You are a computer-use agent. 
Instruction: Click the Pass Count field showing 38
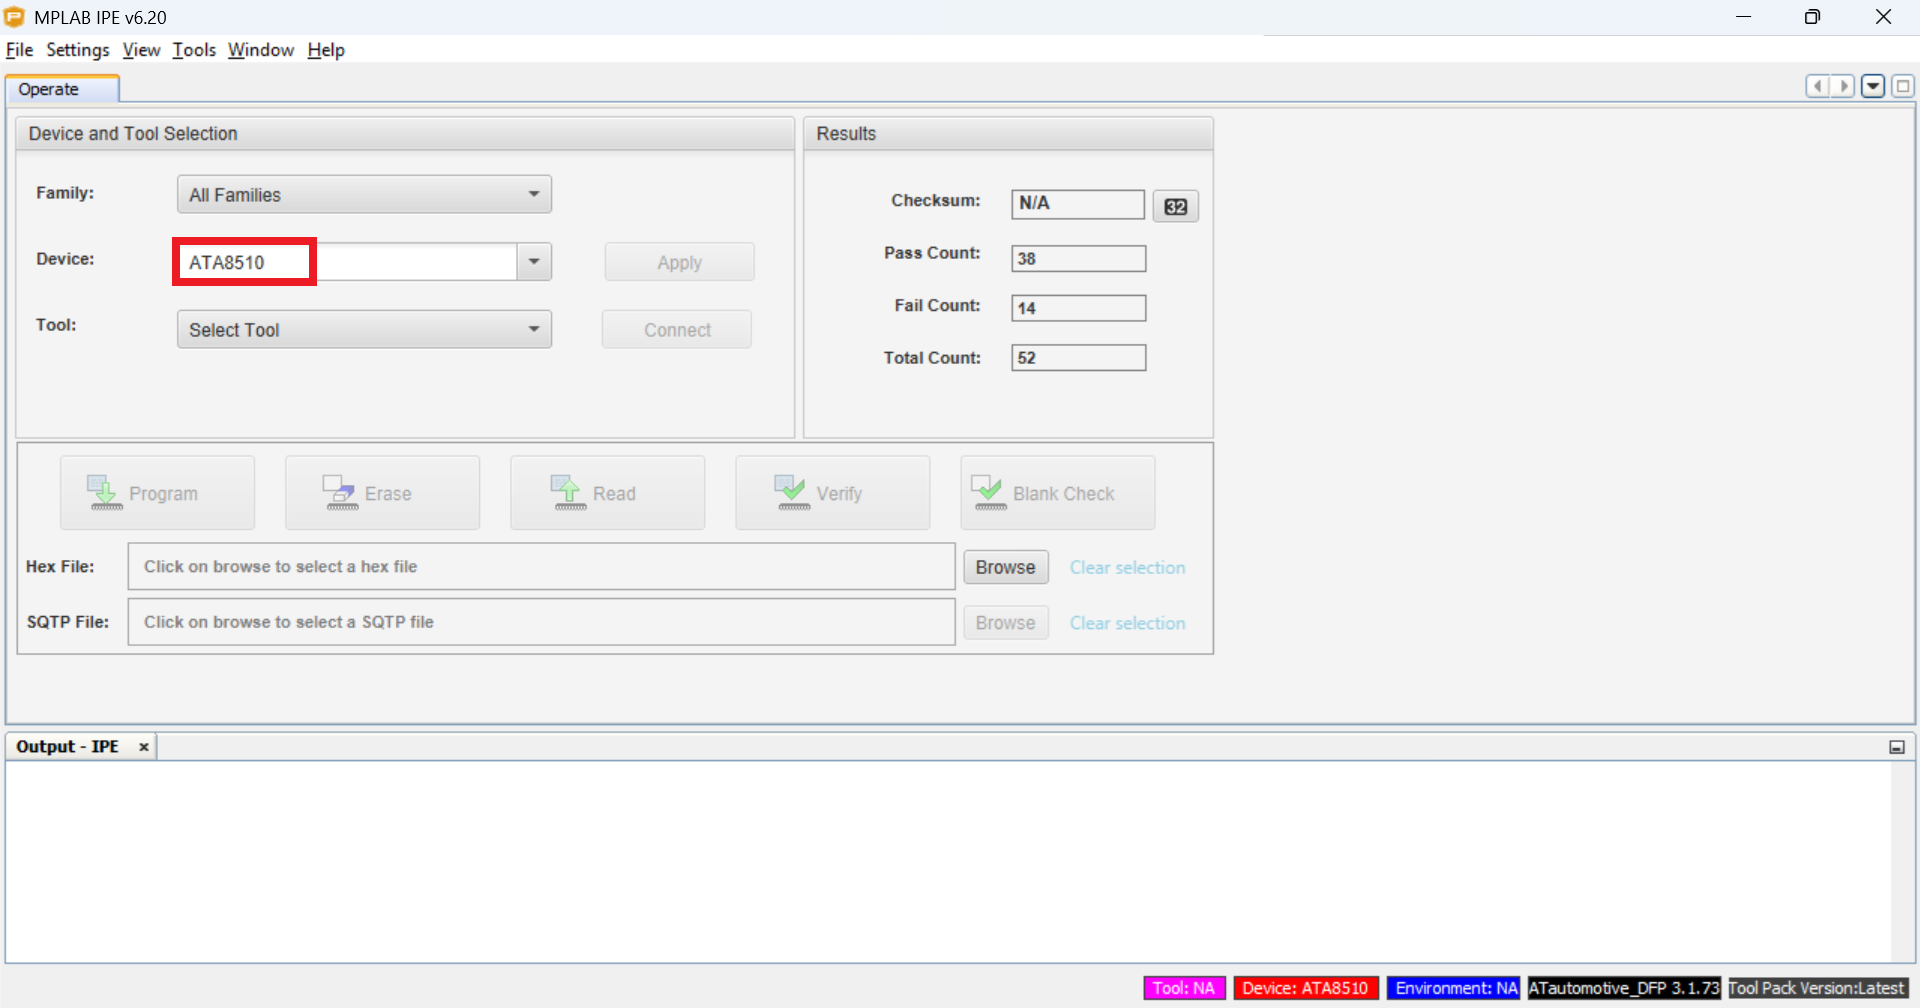1078,258
